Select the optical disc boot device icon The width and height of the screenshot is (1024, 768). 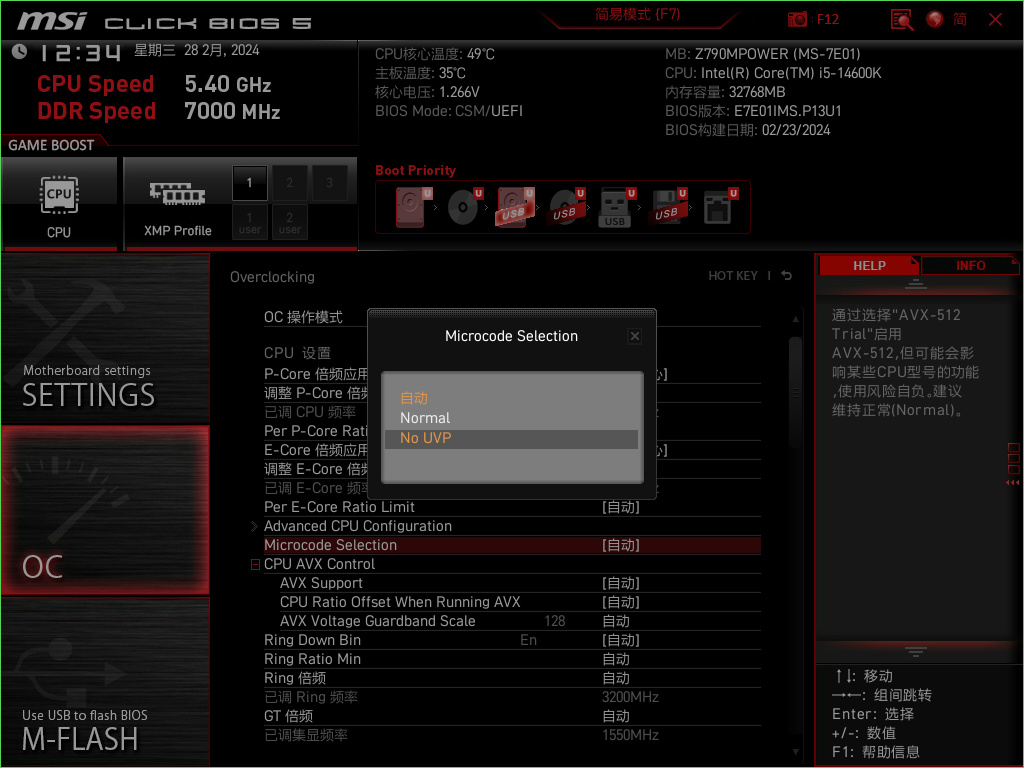(x=464, y=207)
